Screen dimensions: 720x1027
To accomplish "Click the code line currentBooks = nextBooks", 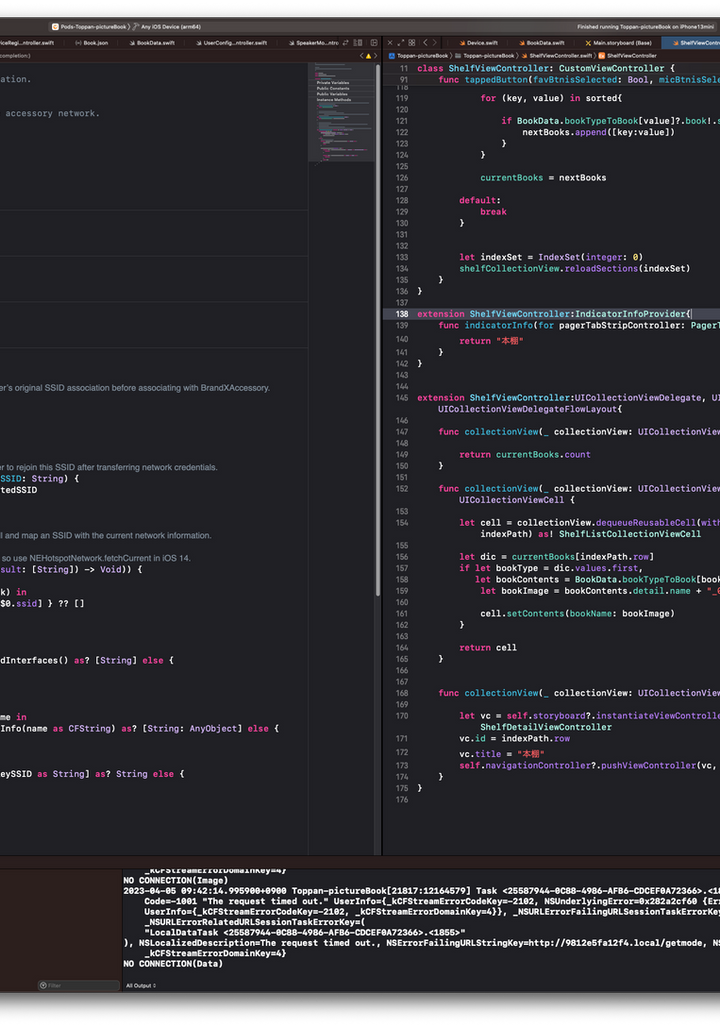I will tap(543, 177).
